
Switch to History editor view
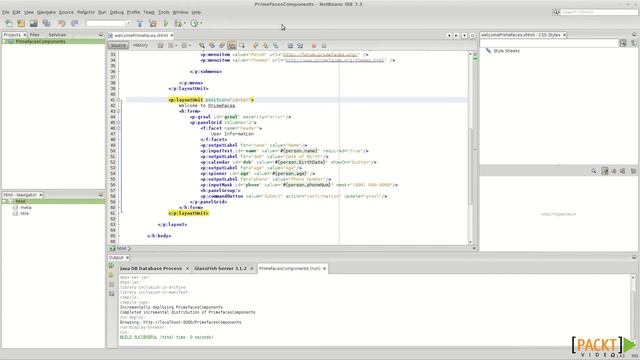(140, 46)
